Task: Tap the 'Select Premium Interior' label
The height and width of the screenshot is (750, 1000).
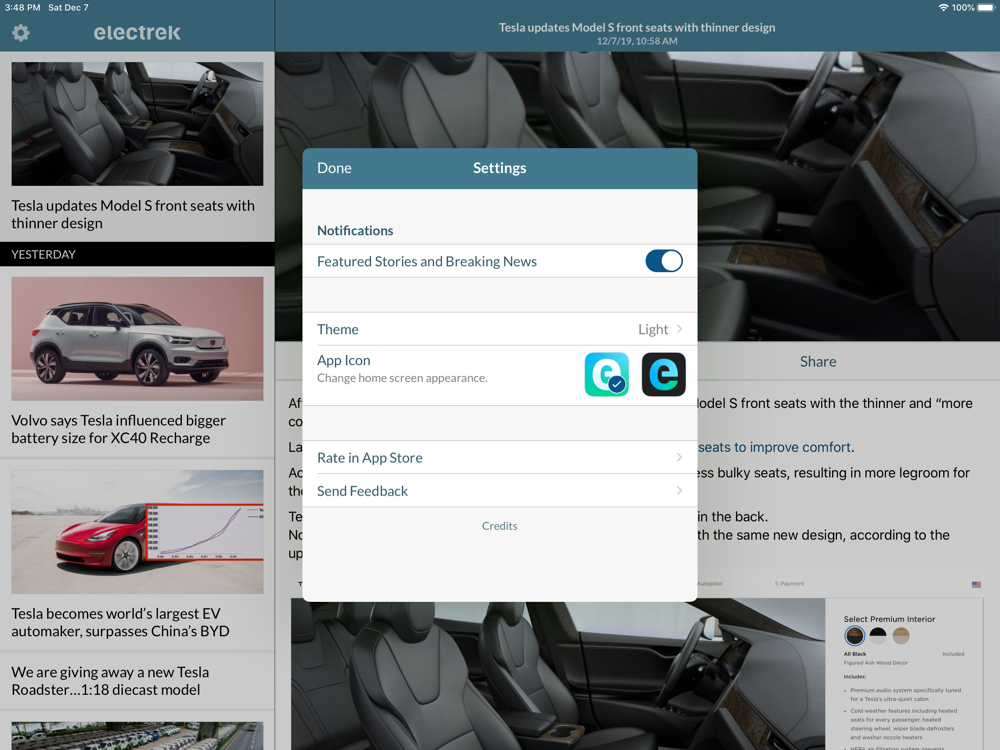Action: [x=889, y=619]
